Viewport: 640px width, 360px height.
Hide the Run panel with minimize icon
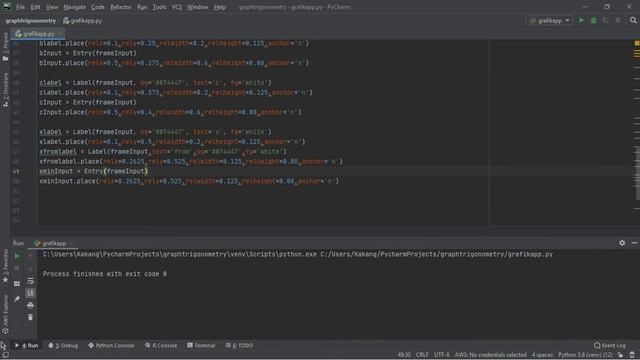pyautogui.click(x=634, y=243)
